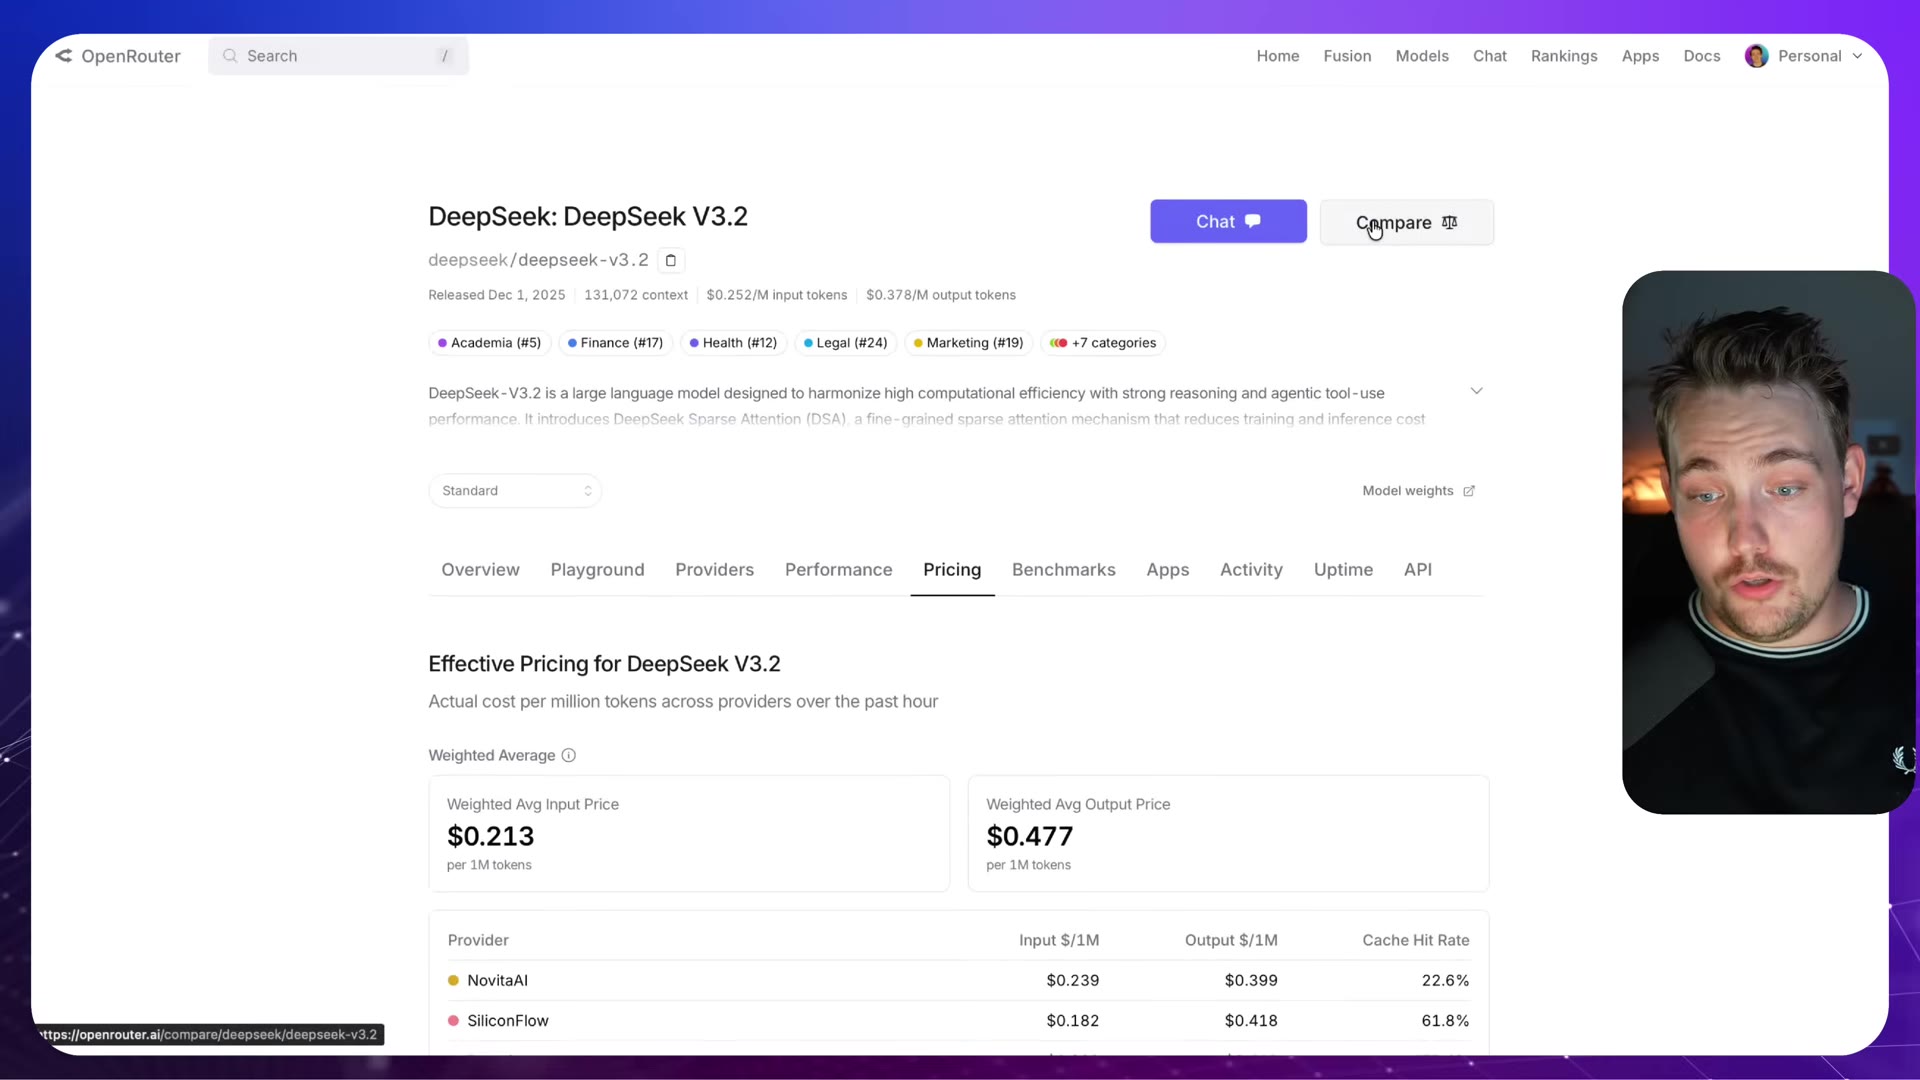Screen dimensions: 1920x1080
Task: Open the Standard variant dropdown
Action: pyautogui.click(x=515, y=491)
